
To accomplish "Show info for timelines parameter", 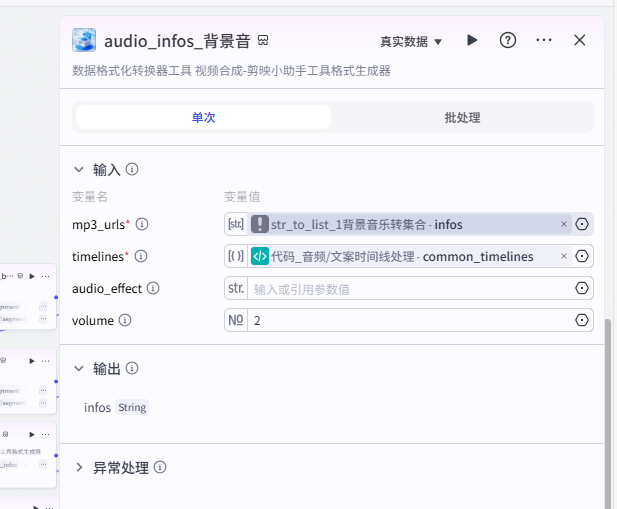I will pos(141,256).
